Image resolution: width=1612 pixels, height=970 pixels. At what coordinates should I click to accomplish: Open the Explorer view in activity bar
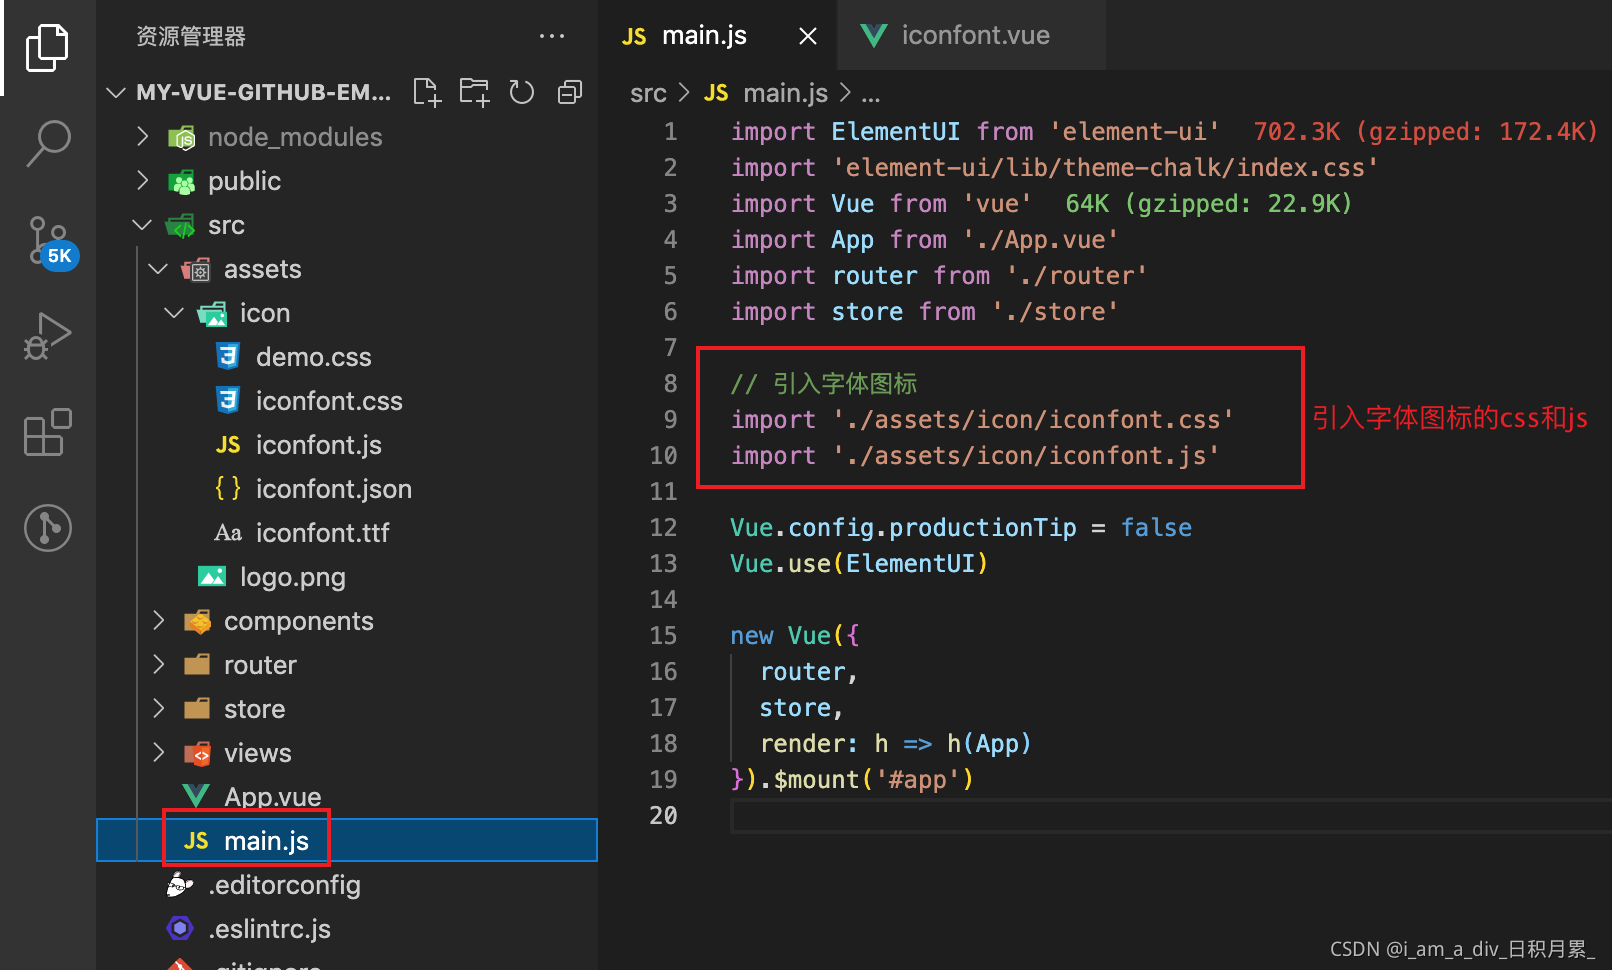pos(47,48)
